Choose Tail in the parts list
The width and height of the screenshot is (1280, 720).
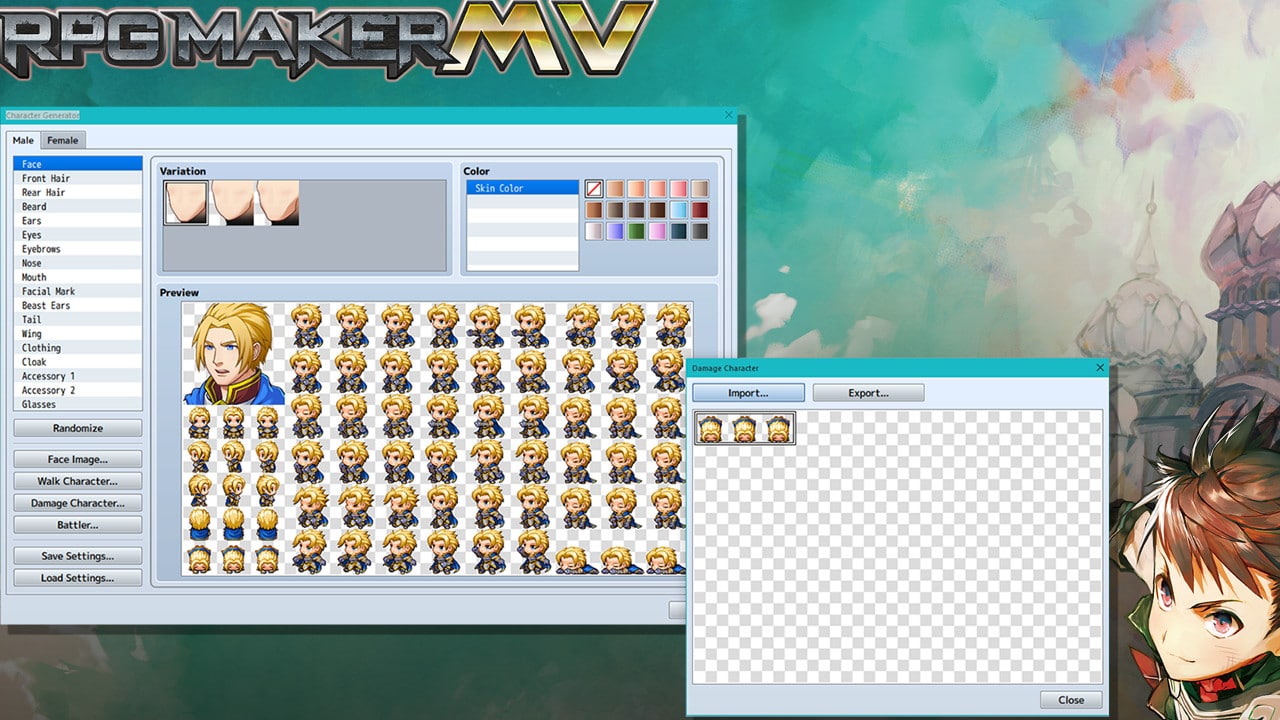click(78, 320)
